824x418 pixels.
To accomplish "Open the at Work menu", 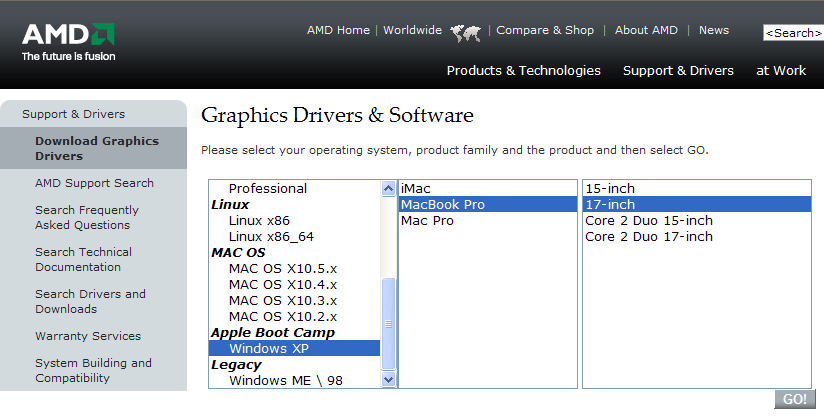I will point(781,70).
